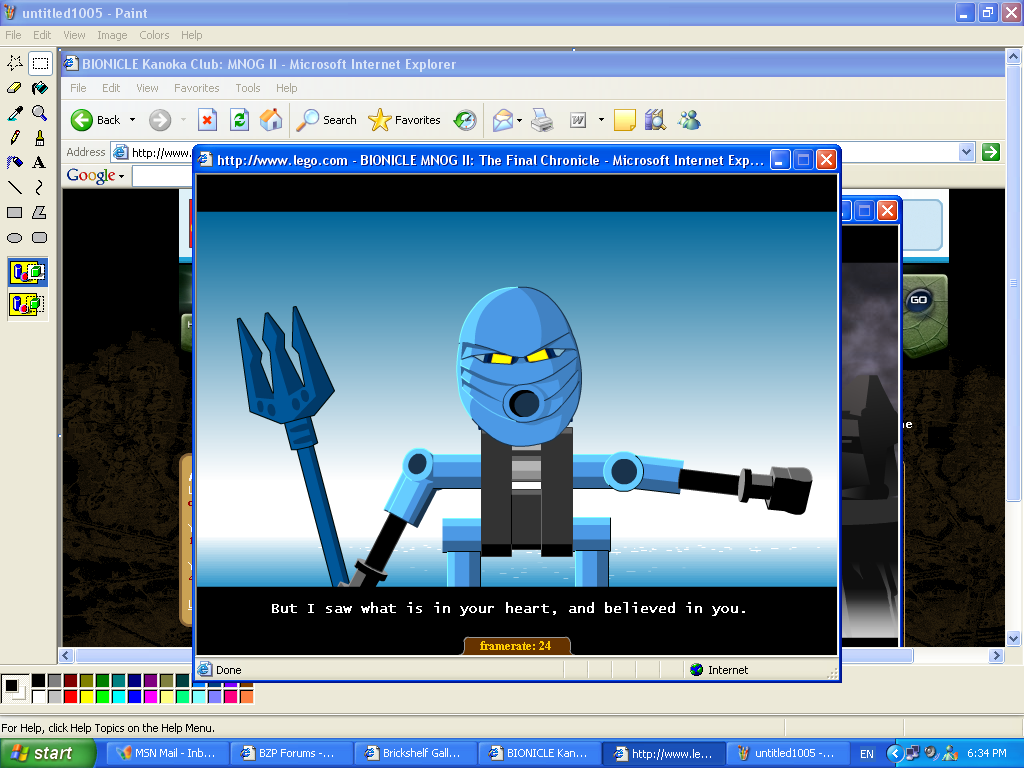Click the green Go arrow beside Address bar
Image resolution: width=1024 pixels, height=768 pixels.
(991, 152)
